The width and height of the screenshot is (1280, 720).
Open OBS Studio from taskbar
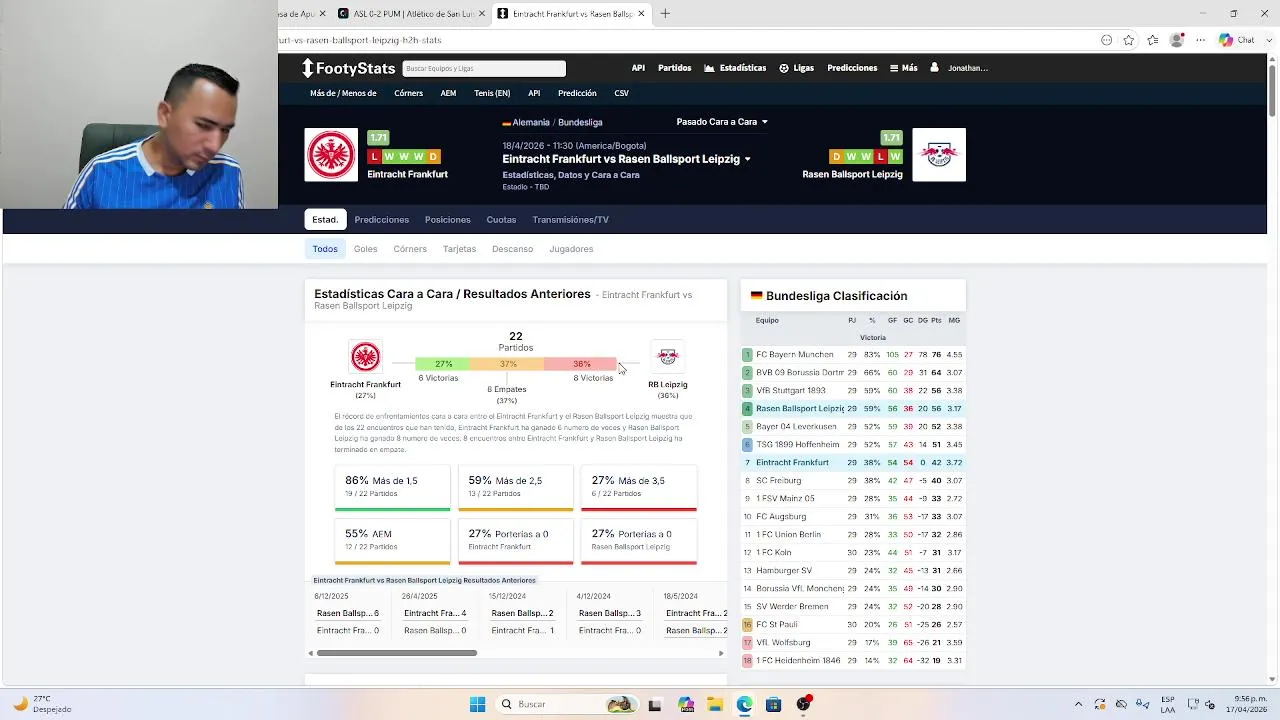point(803,704)
